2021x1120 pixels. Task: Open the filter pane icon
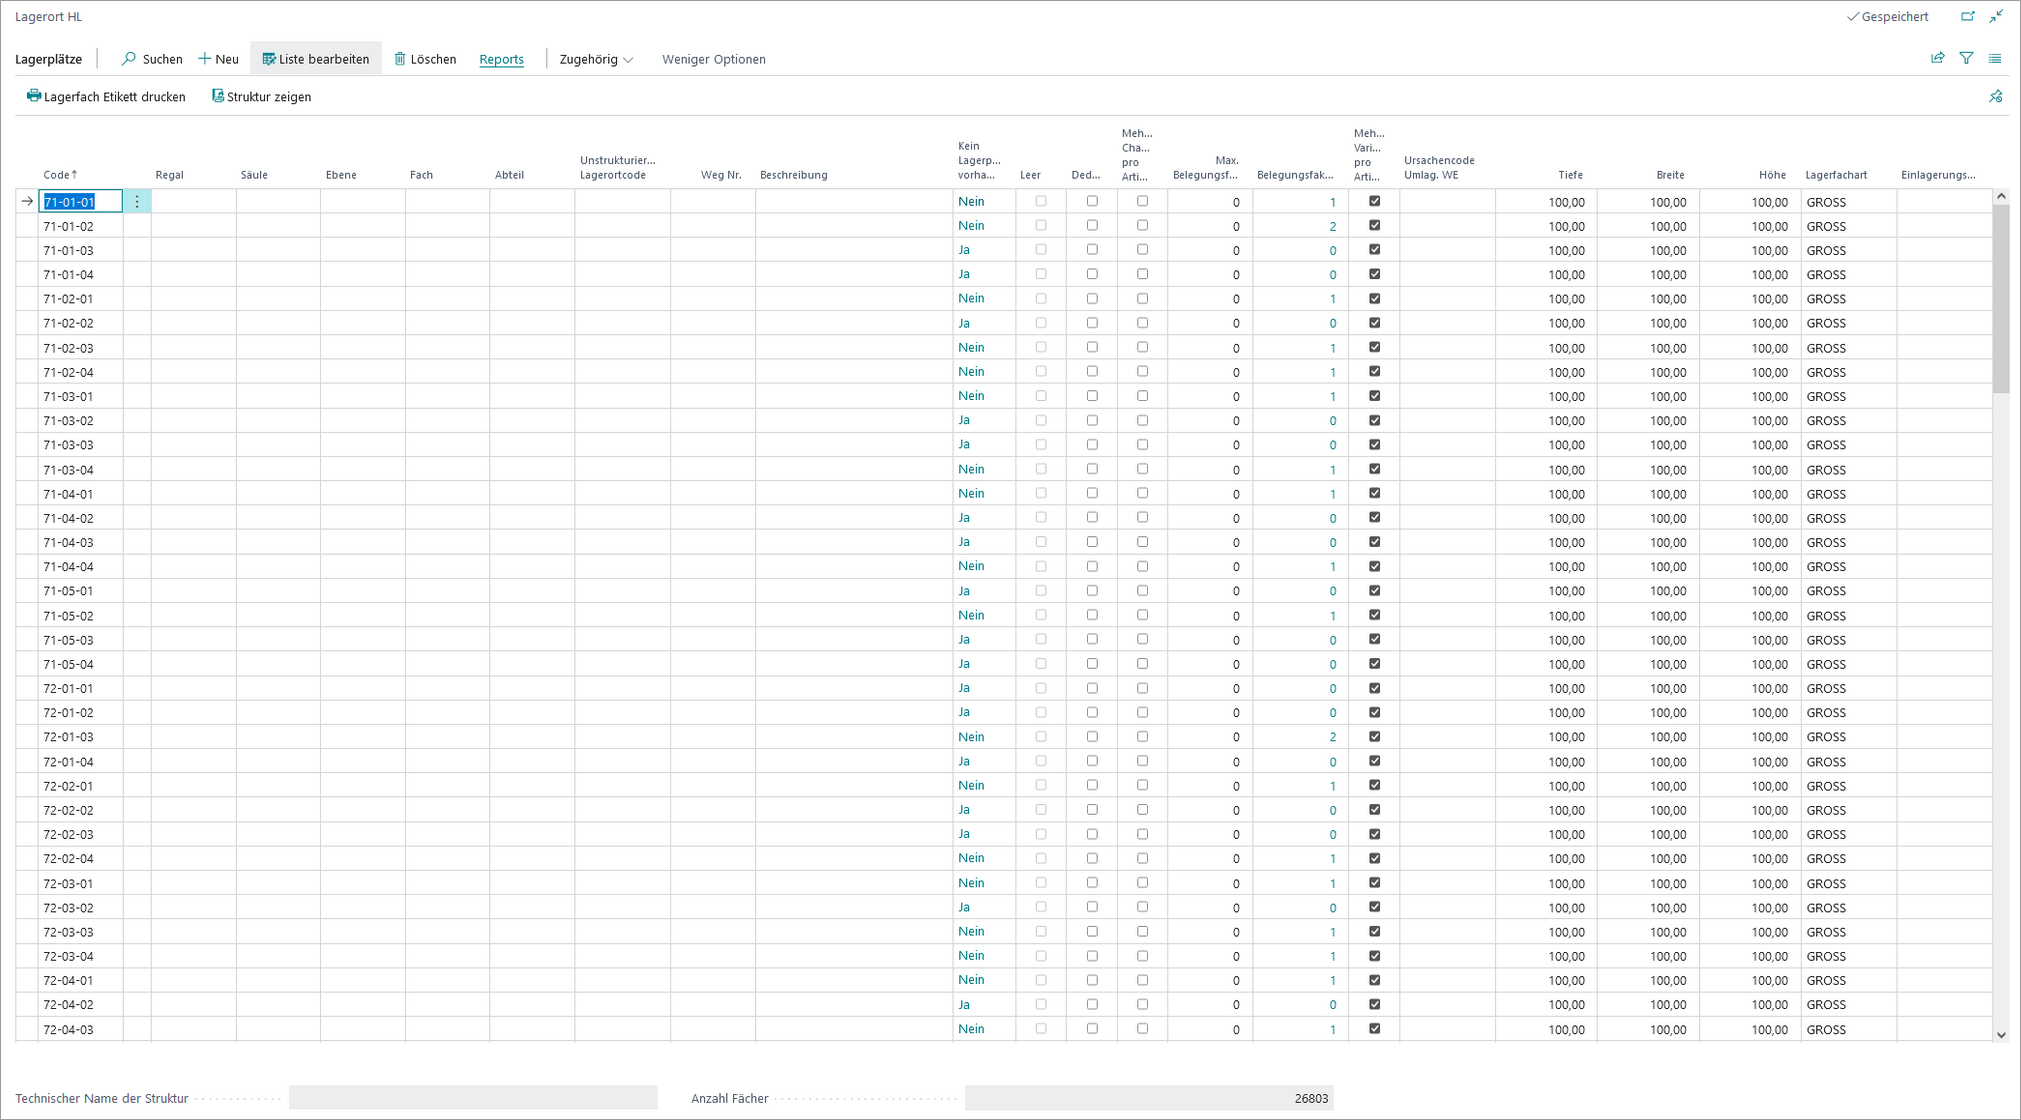[1967, 58]
